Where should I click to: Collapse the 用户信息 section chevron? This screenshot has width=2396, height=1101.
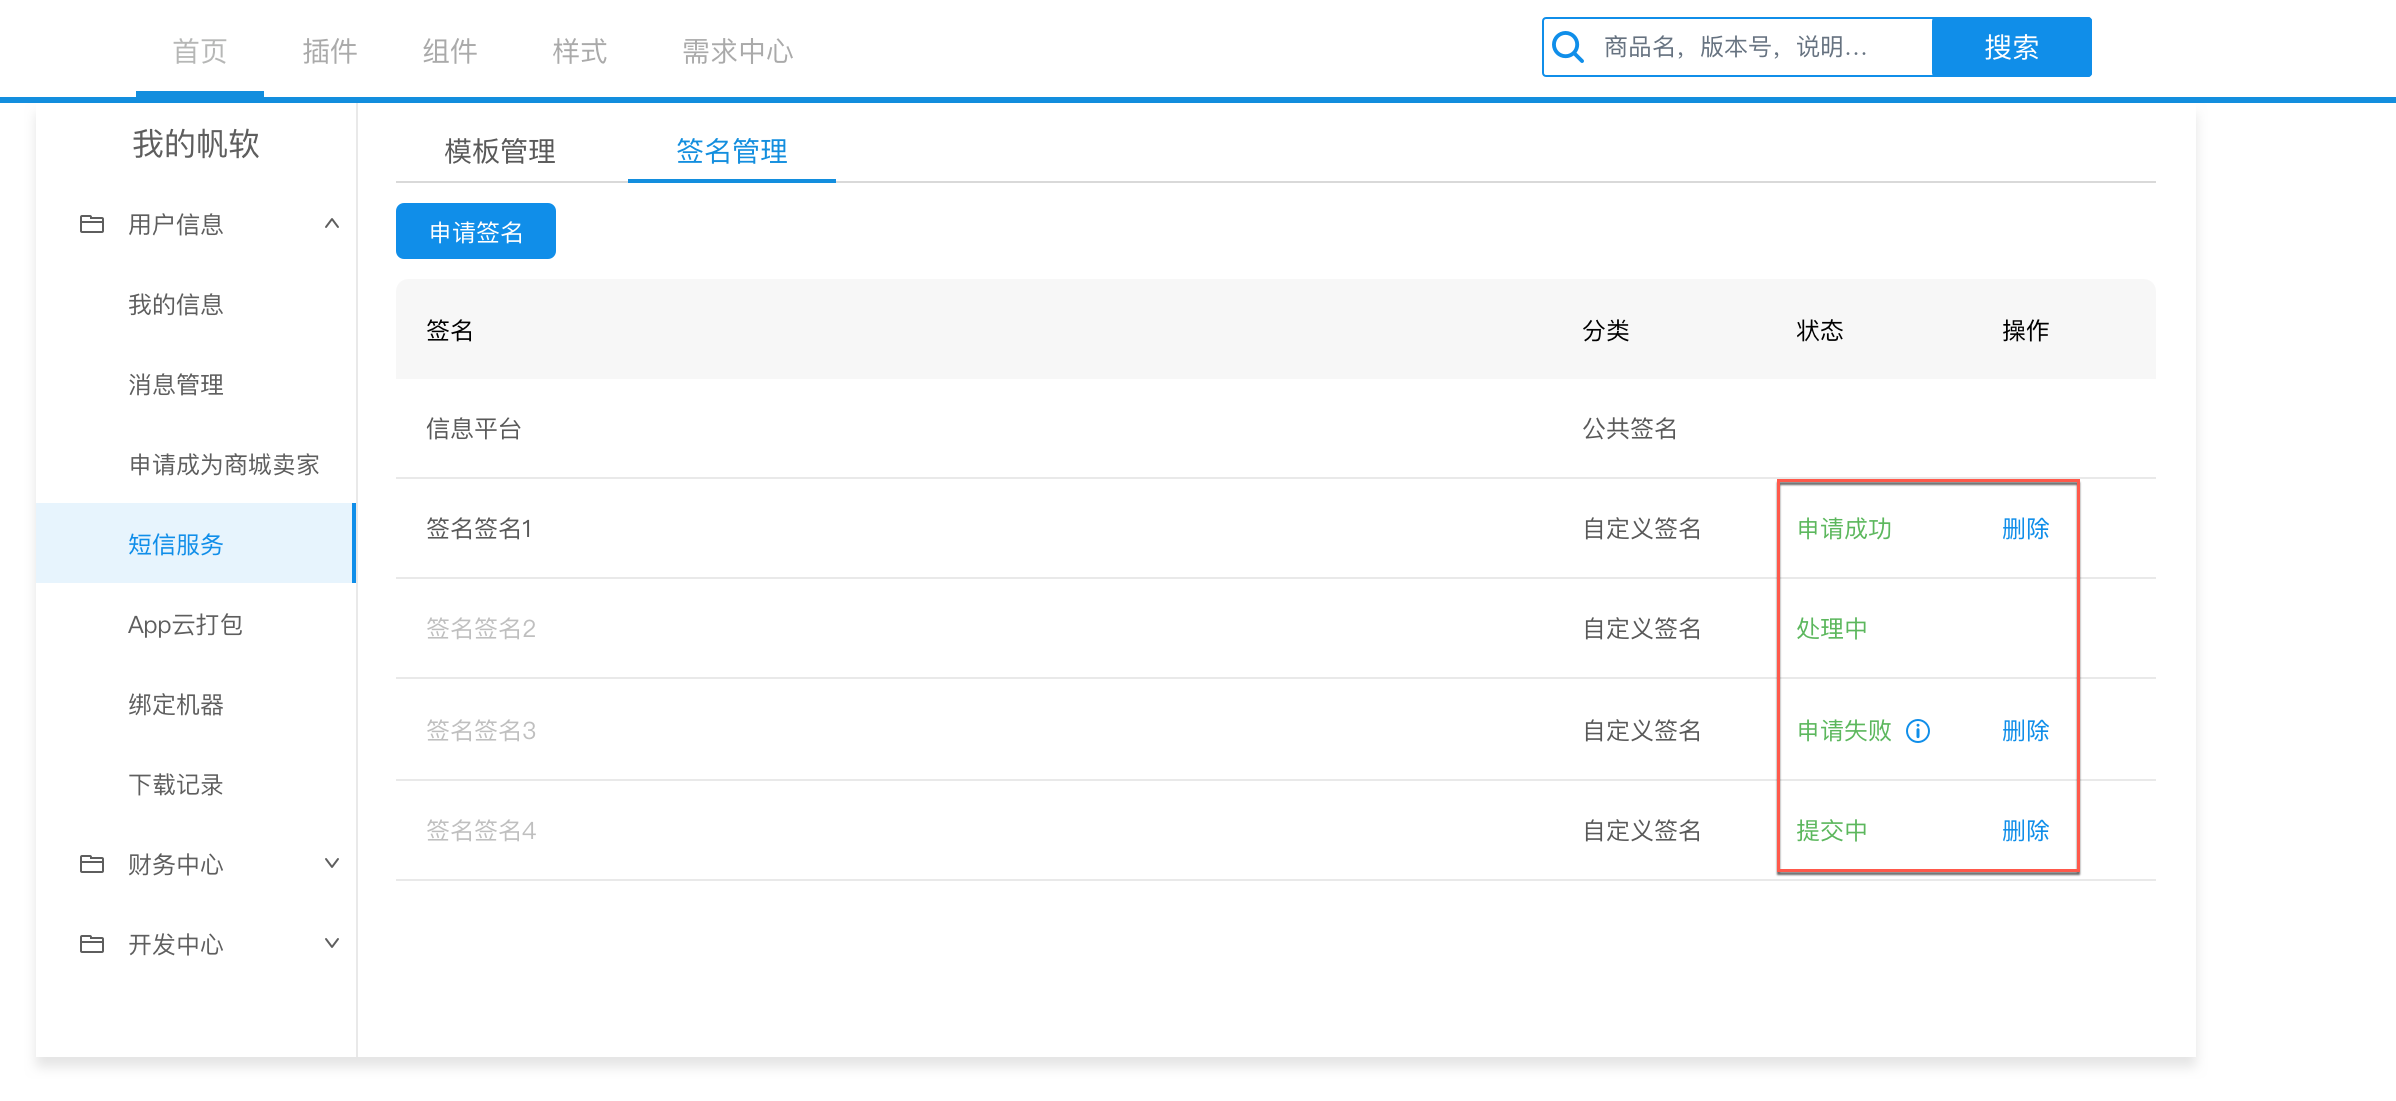click(332, 224)
